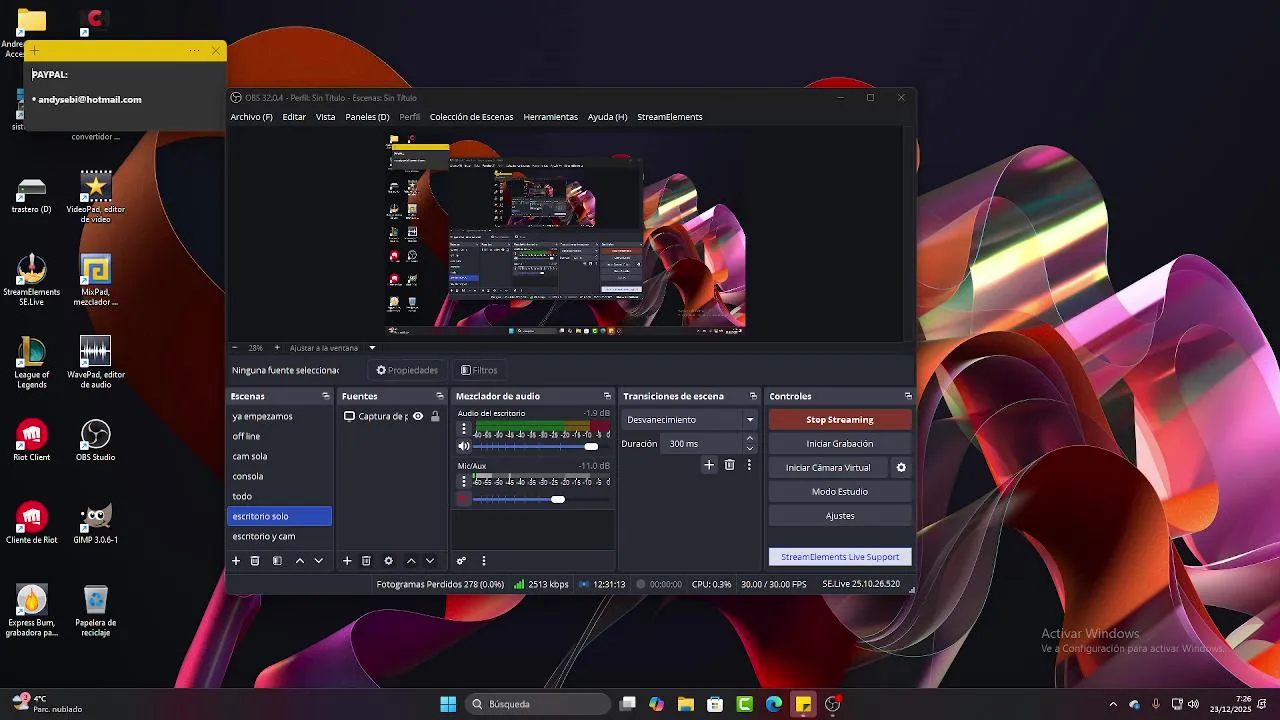Open Vista menu
Image resolution: width=1280 pixels, height=720 pixels.
point(326,117)
